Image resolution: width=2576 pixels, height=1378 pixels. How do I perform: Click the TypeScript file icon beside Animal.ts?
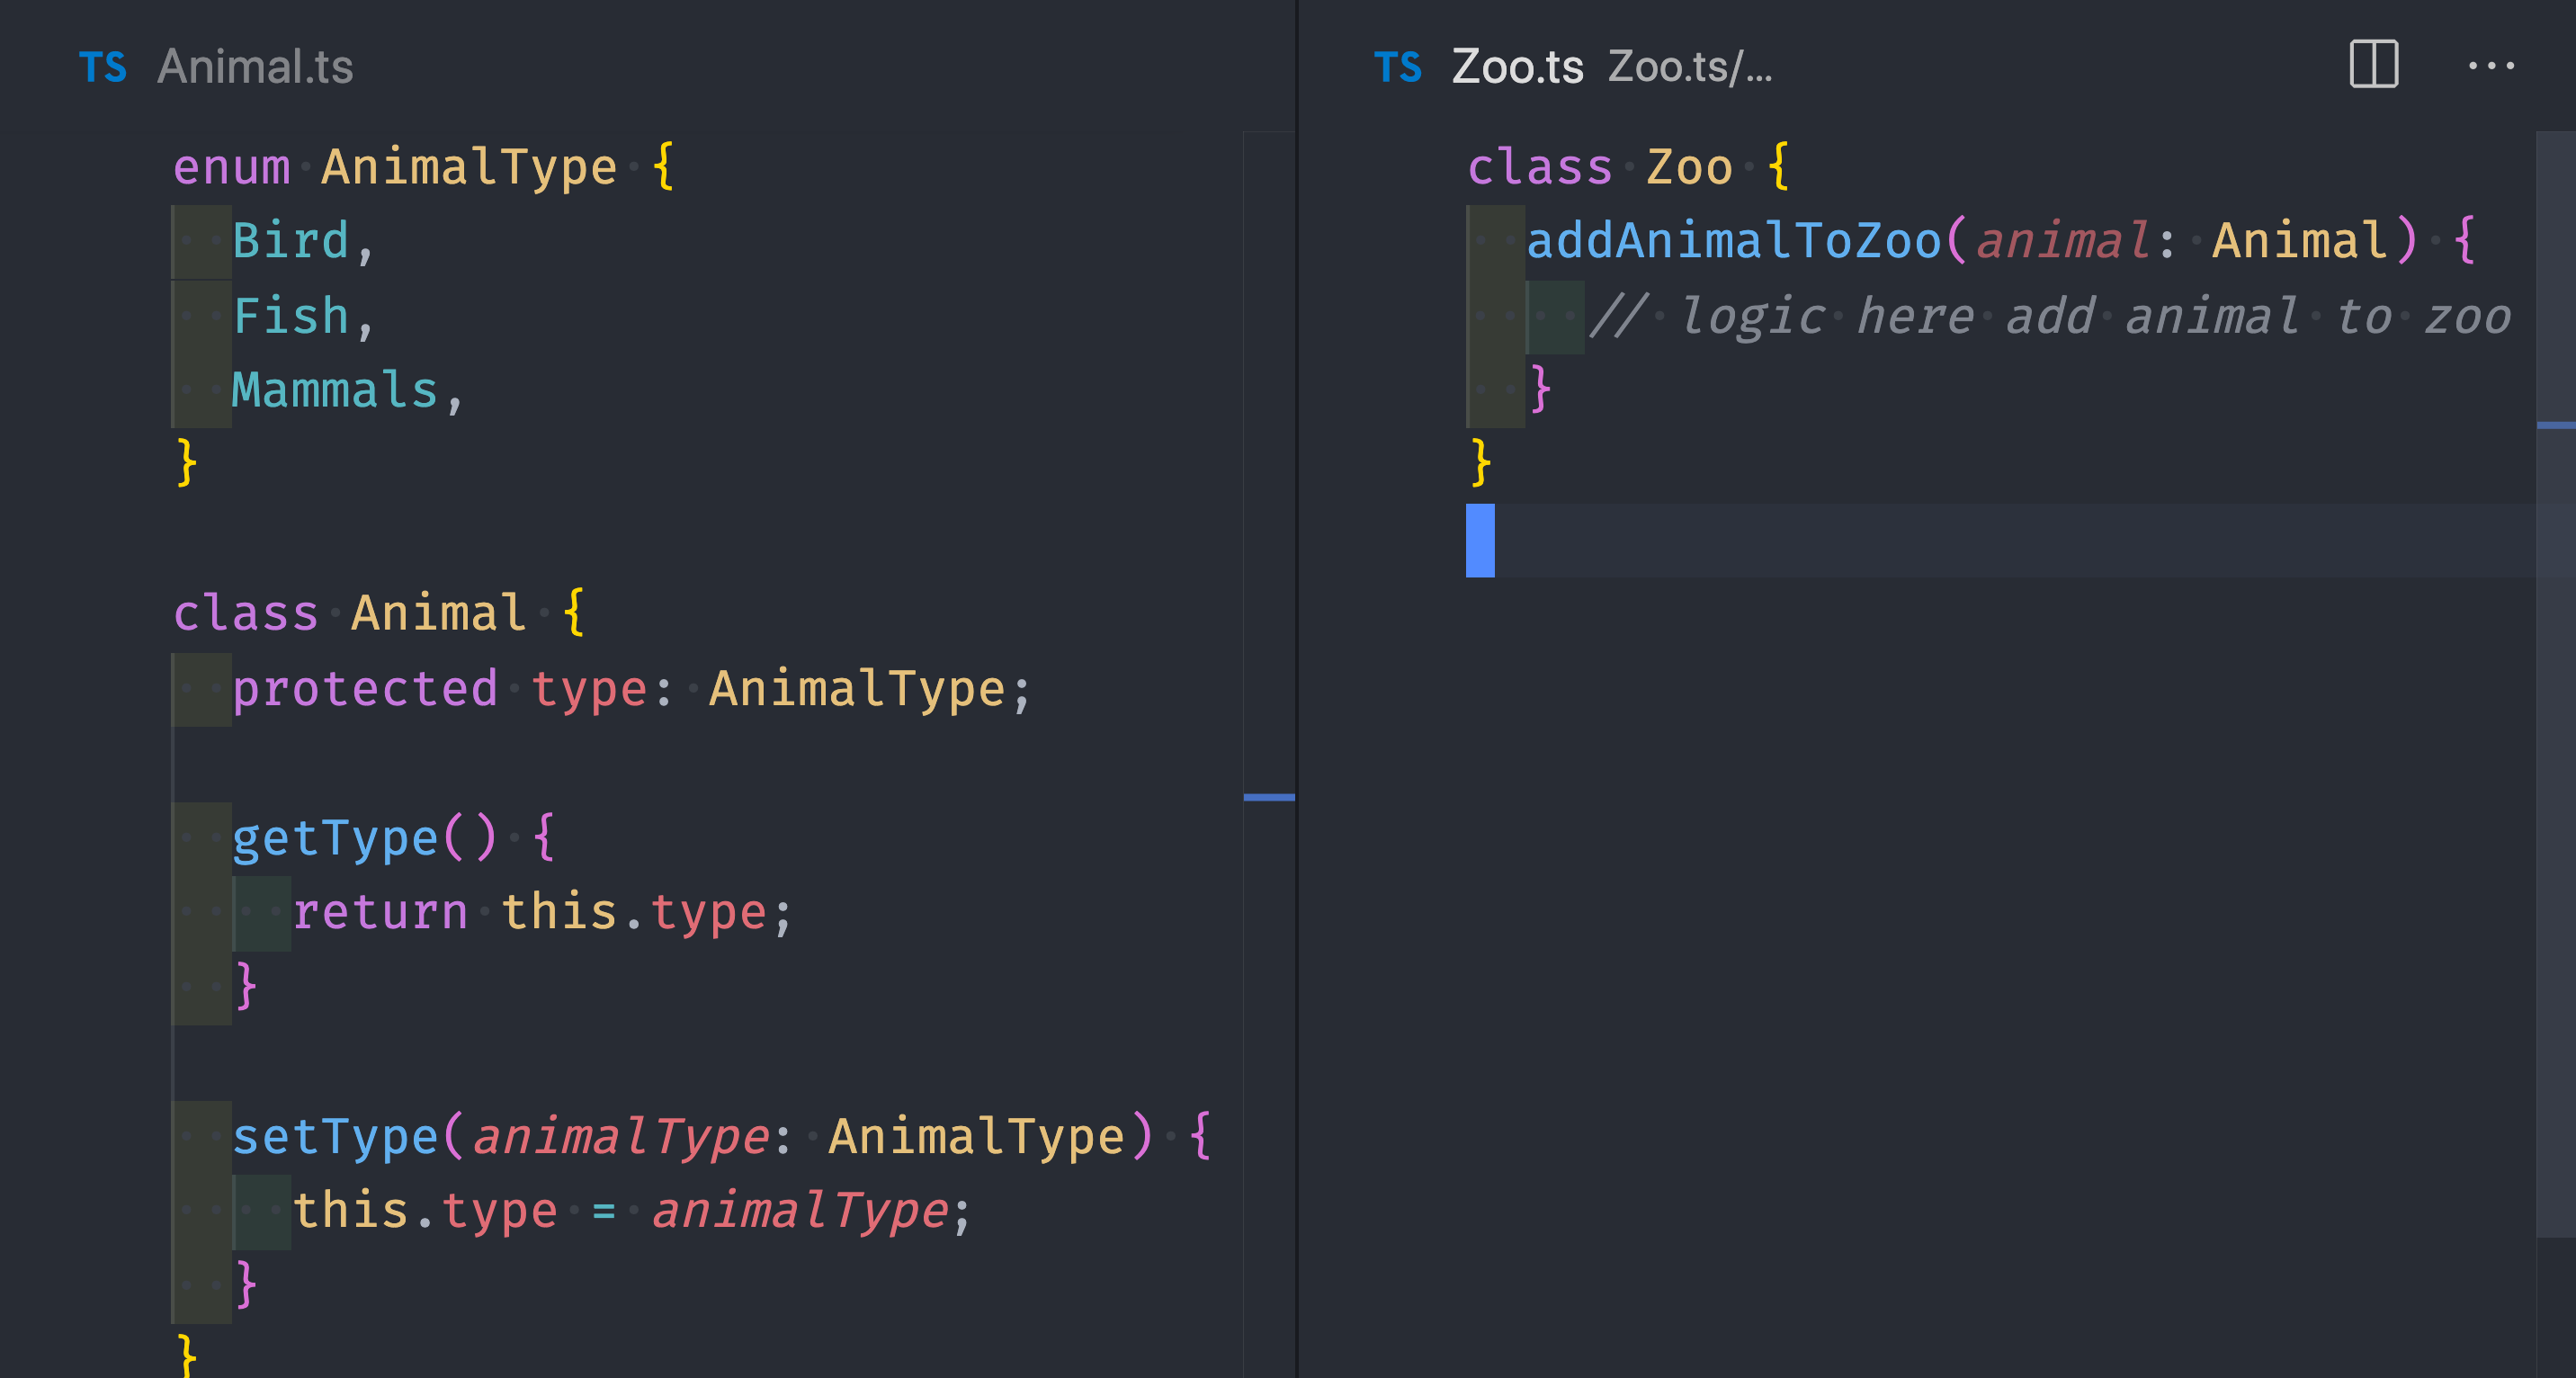pos(103,68)
